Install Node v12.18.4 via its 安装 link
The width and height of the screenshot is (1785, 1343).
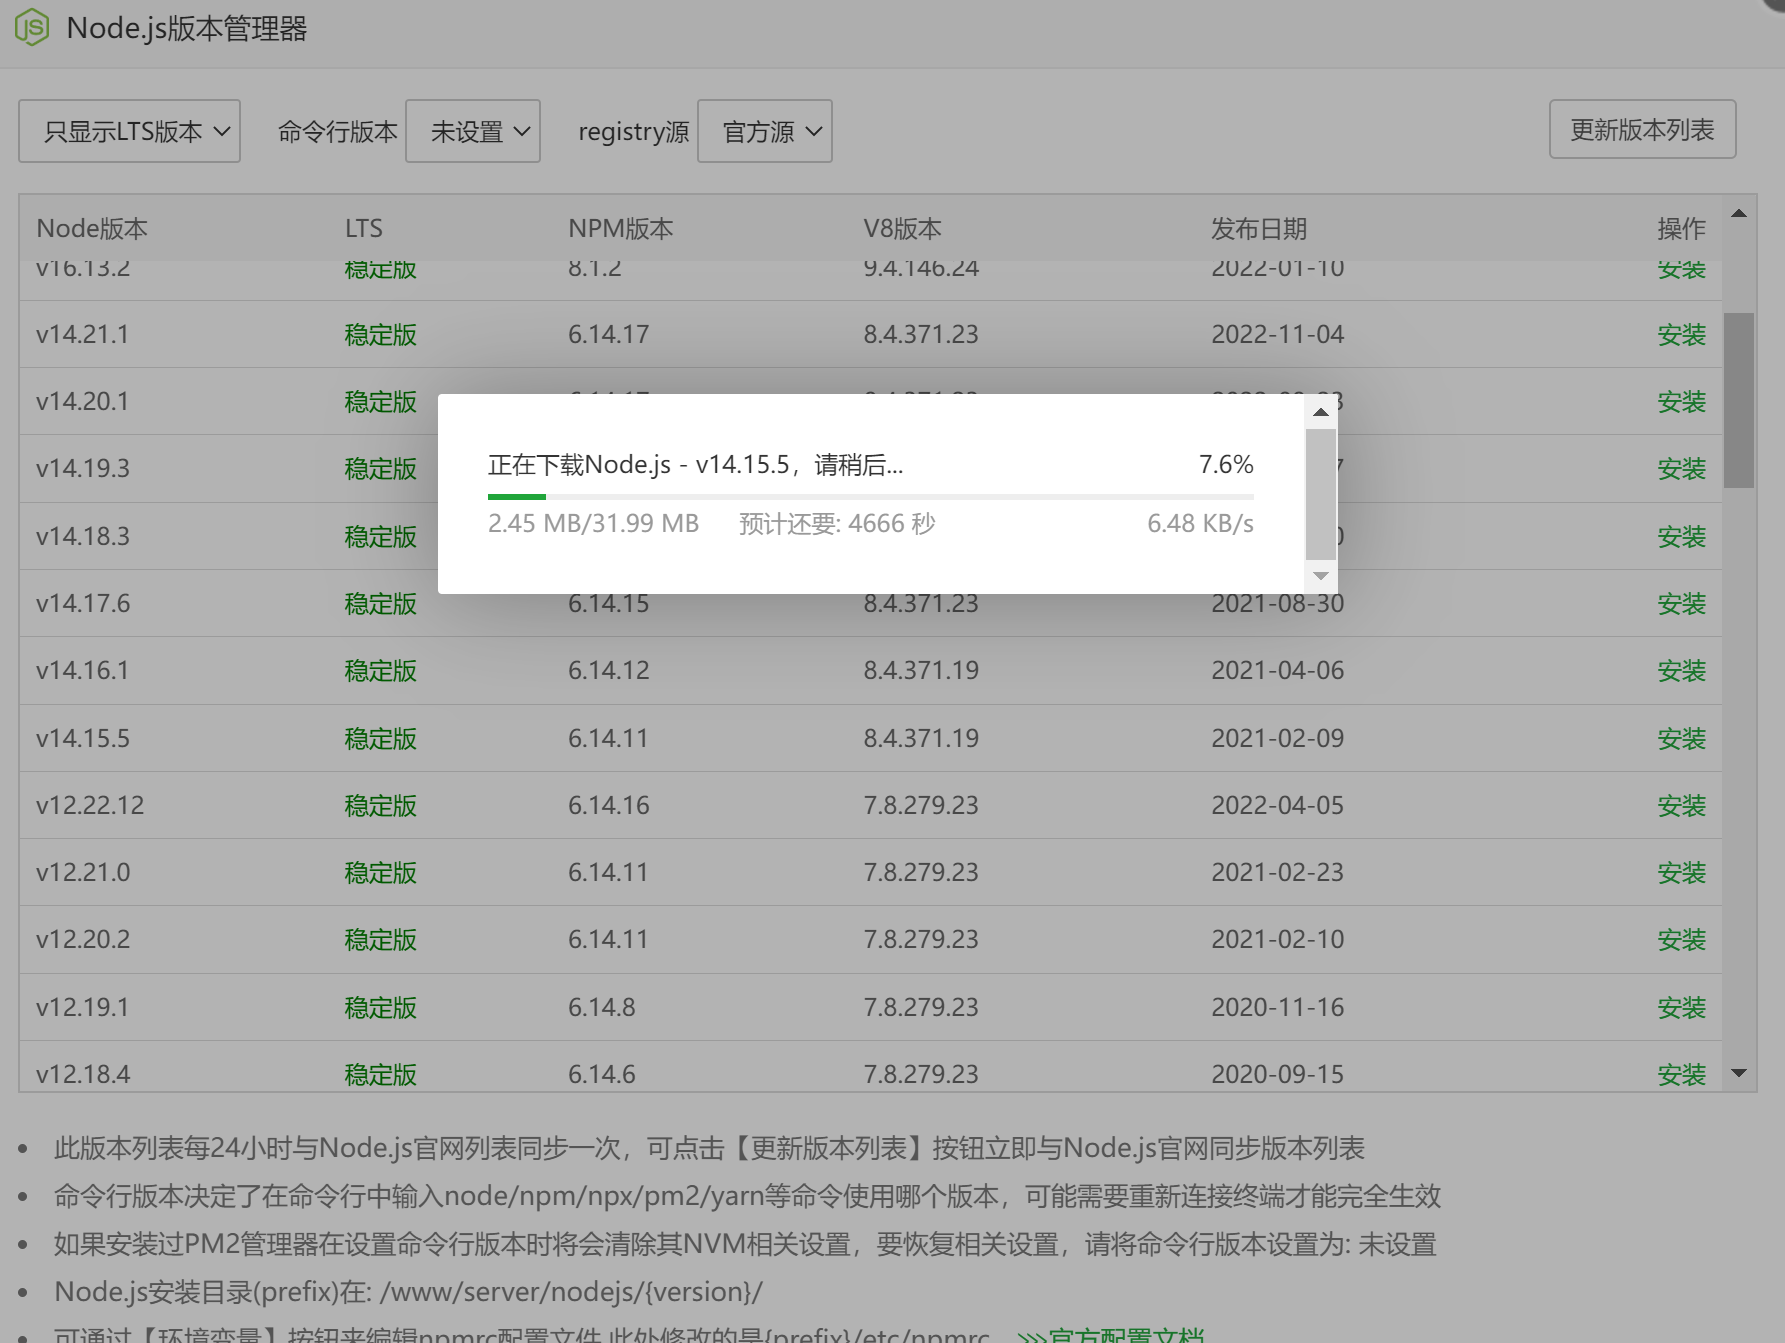(x=1681, y=1074)
